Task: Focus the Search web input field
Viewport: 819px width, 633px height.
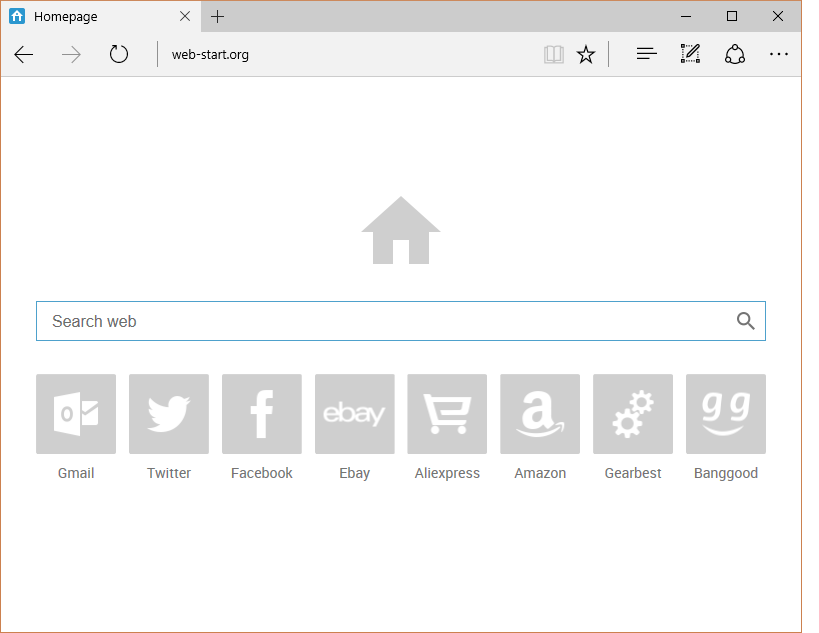Action: [x=380, y=321]
